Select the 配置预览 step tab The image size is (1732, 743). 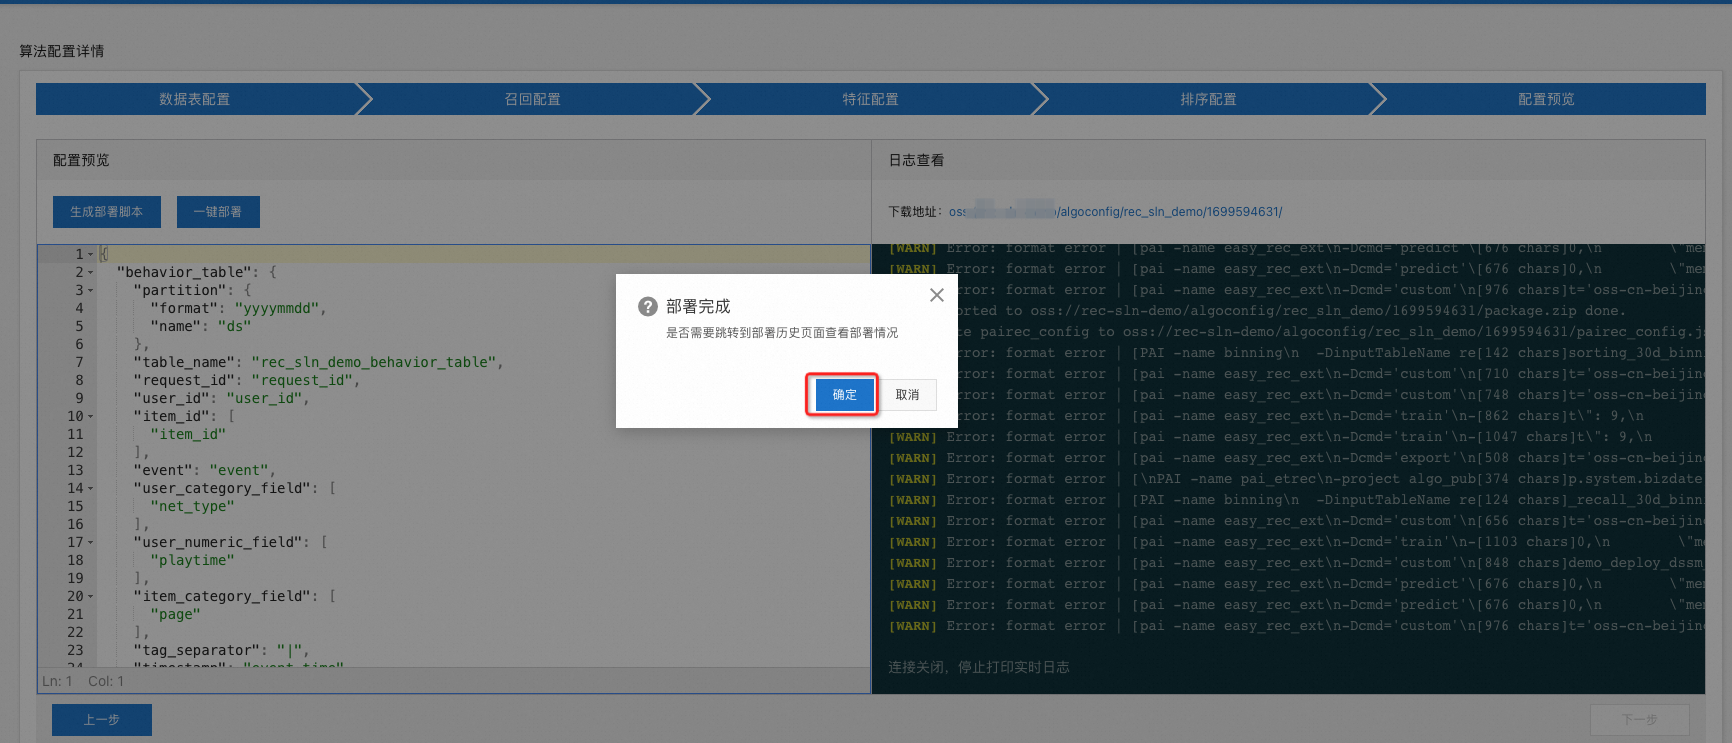point(1545,99)
